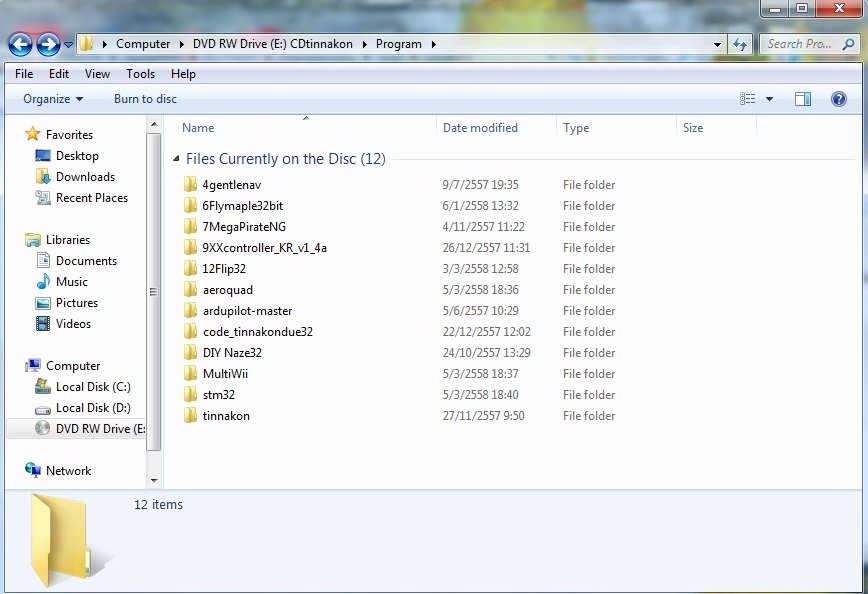Click the Refresh button beside address bar
The width and height of the screenshot is (868, 594).
click(x=740, y=44)
